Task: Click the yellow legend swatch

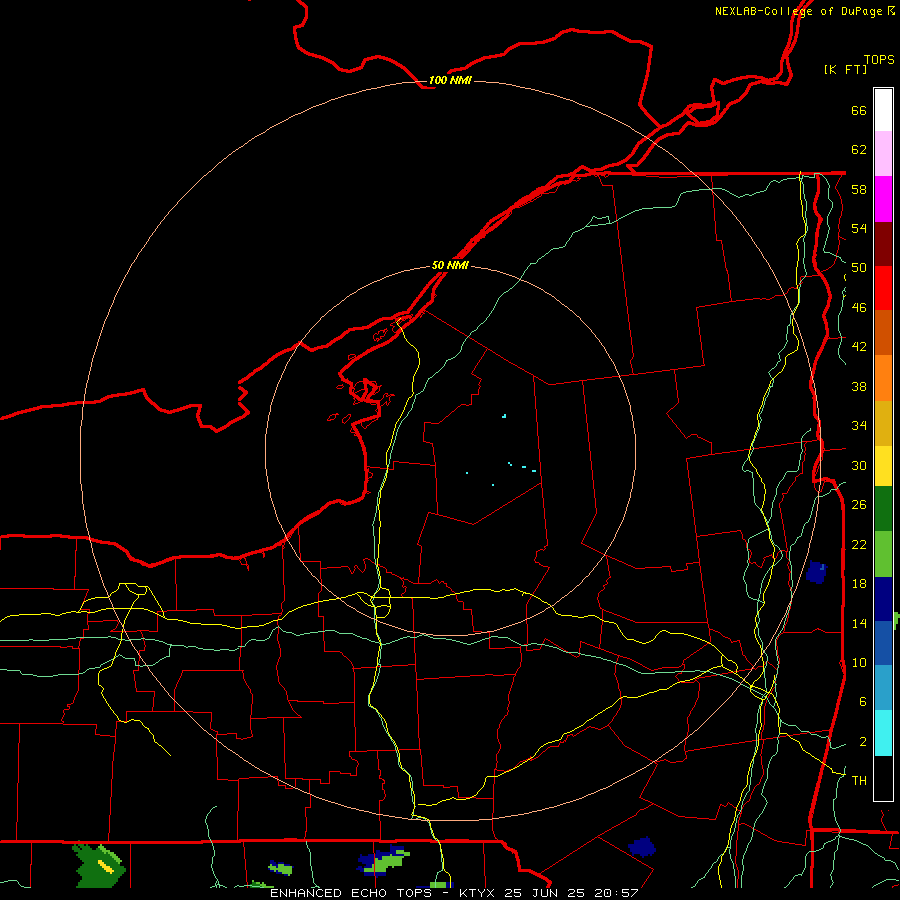Action: (883, 466)
